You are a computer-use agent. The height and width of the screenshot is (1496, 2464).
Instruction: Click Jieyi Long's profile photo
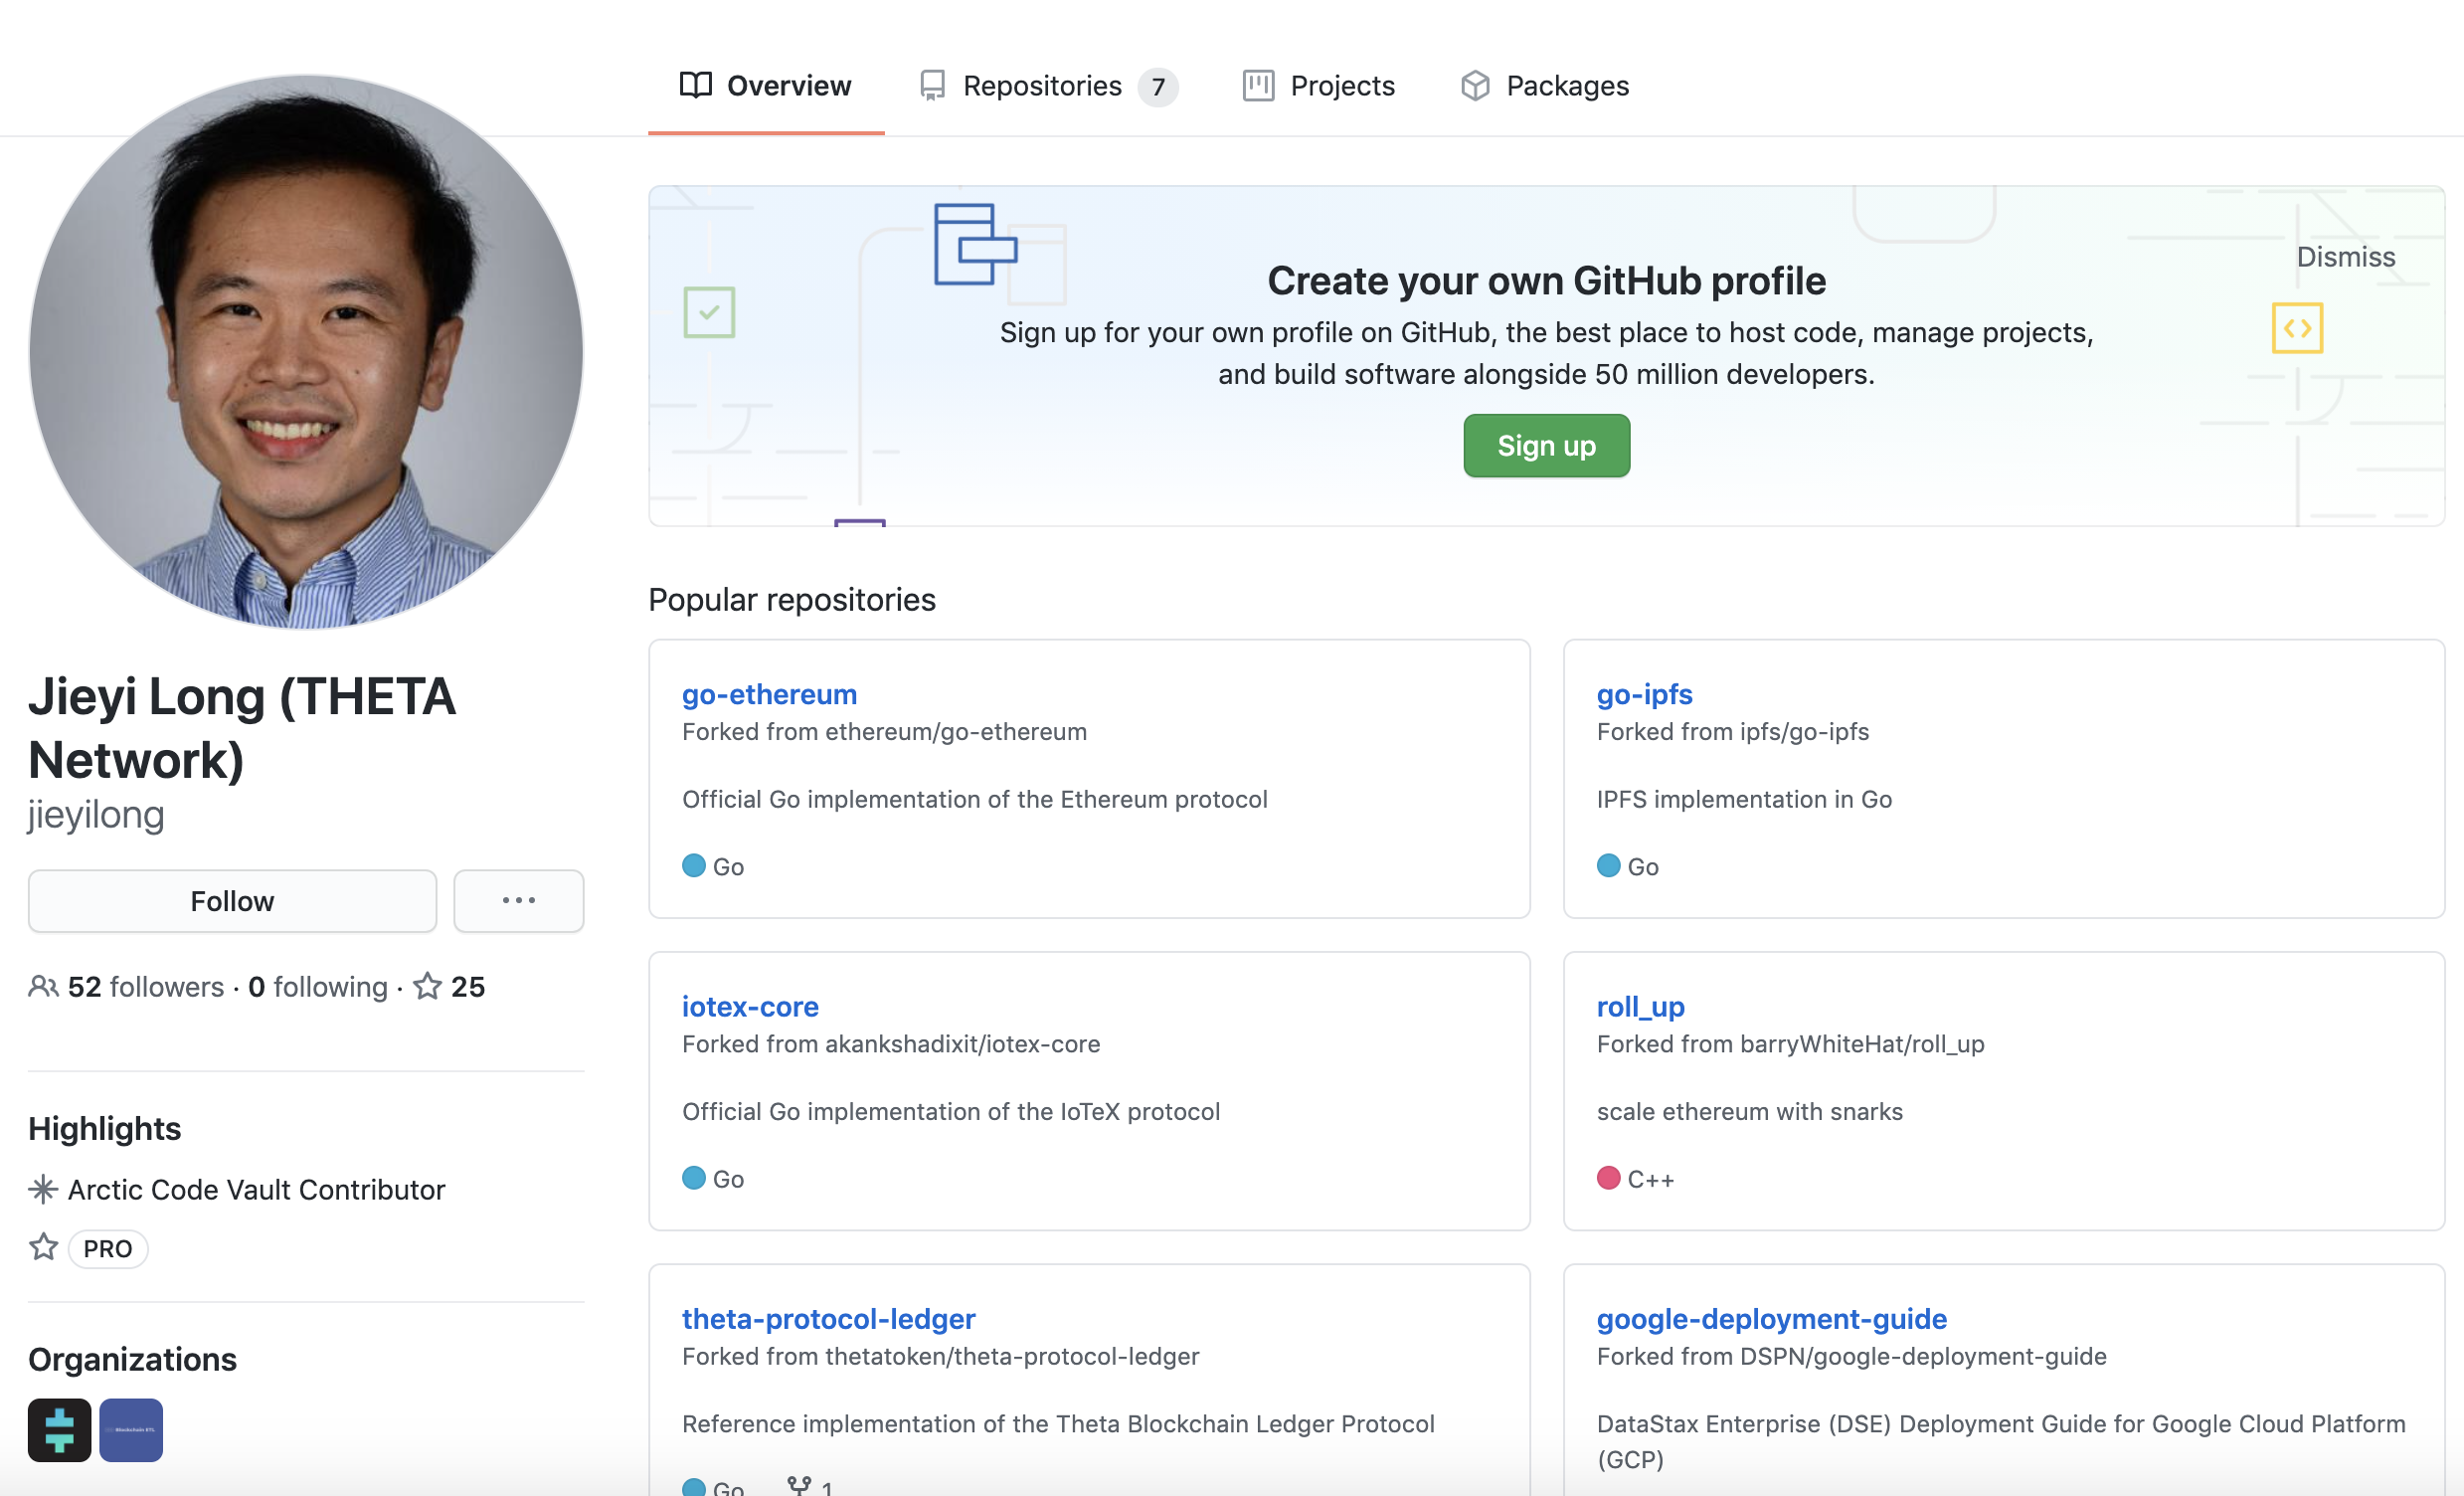tap(306, 352)
